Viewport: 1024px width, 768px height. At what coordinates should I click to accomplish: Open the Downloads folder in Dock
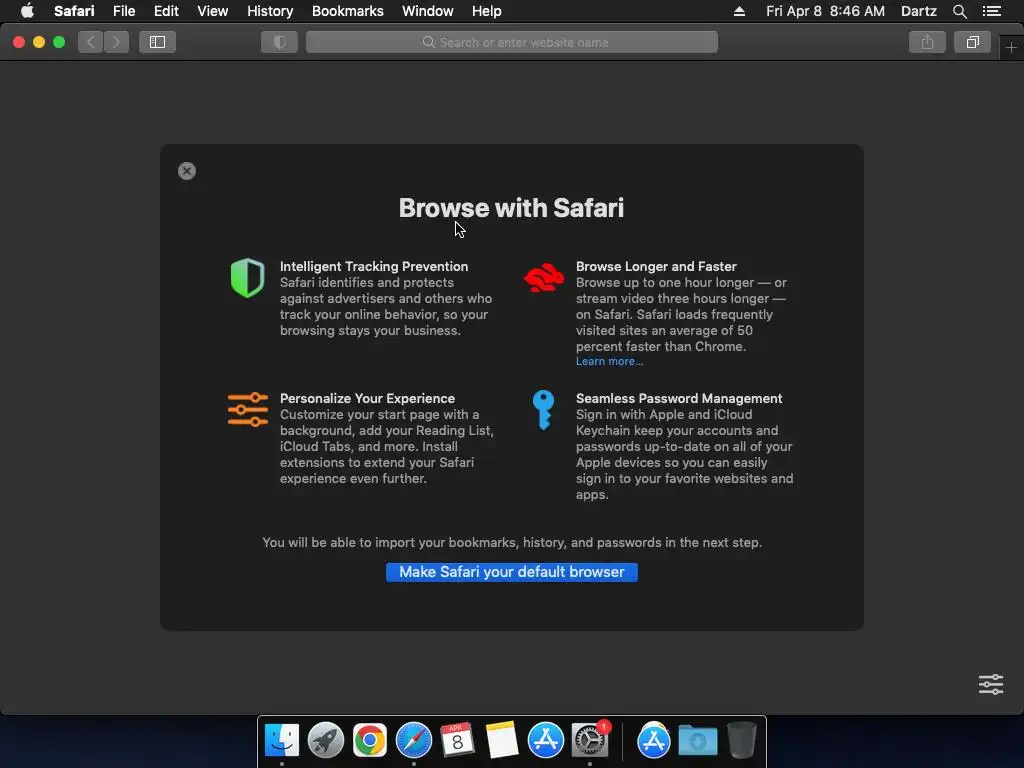coord(697,740)
